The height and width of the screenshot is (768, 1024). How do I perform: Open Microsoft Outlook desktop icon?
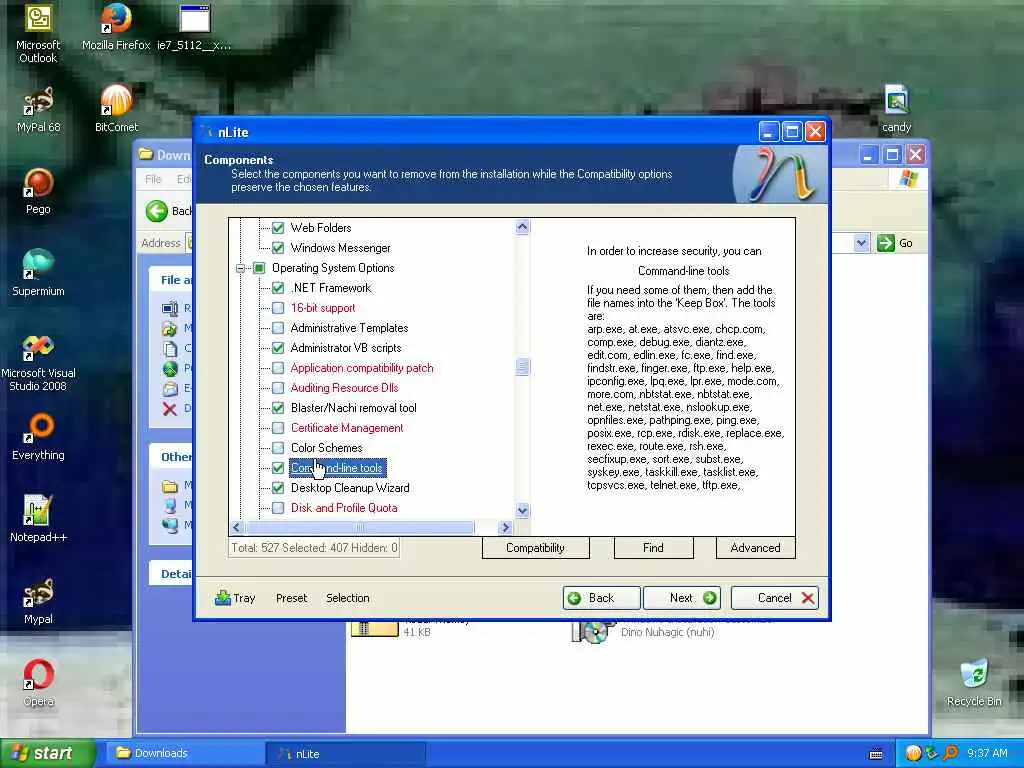(x=38, y=33)
